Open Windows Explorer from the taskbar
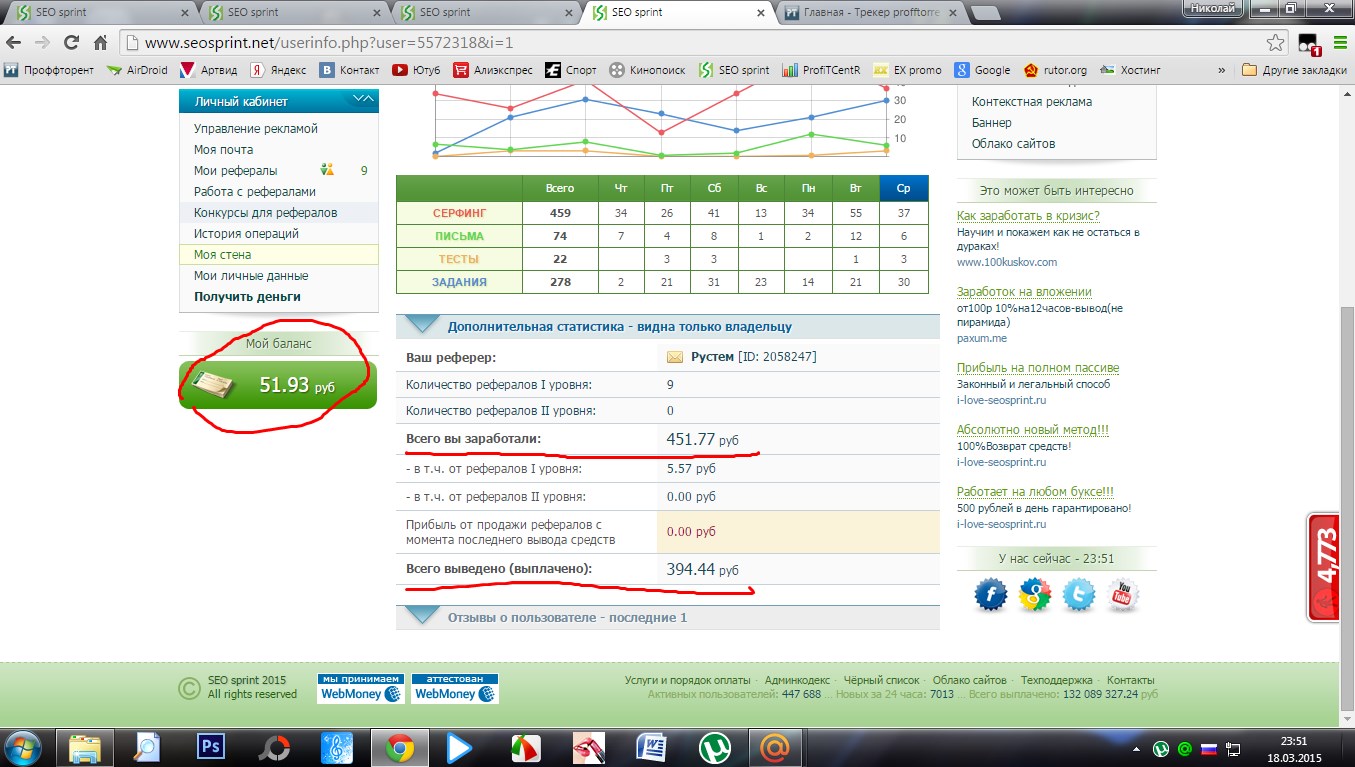The height and width of the screenshot is (767, 1355). click(85, 747)
